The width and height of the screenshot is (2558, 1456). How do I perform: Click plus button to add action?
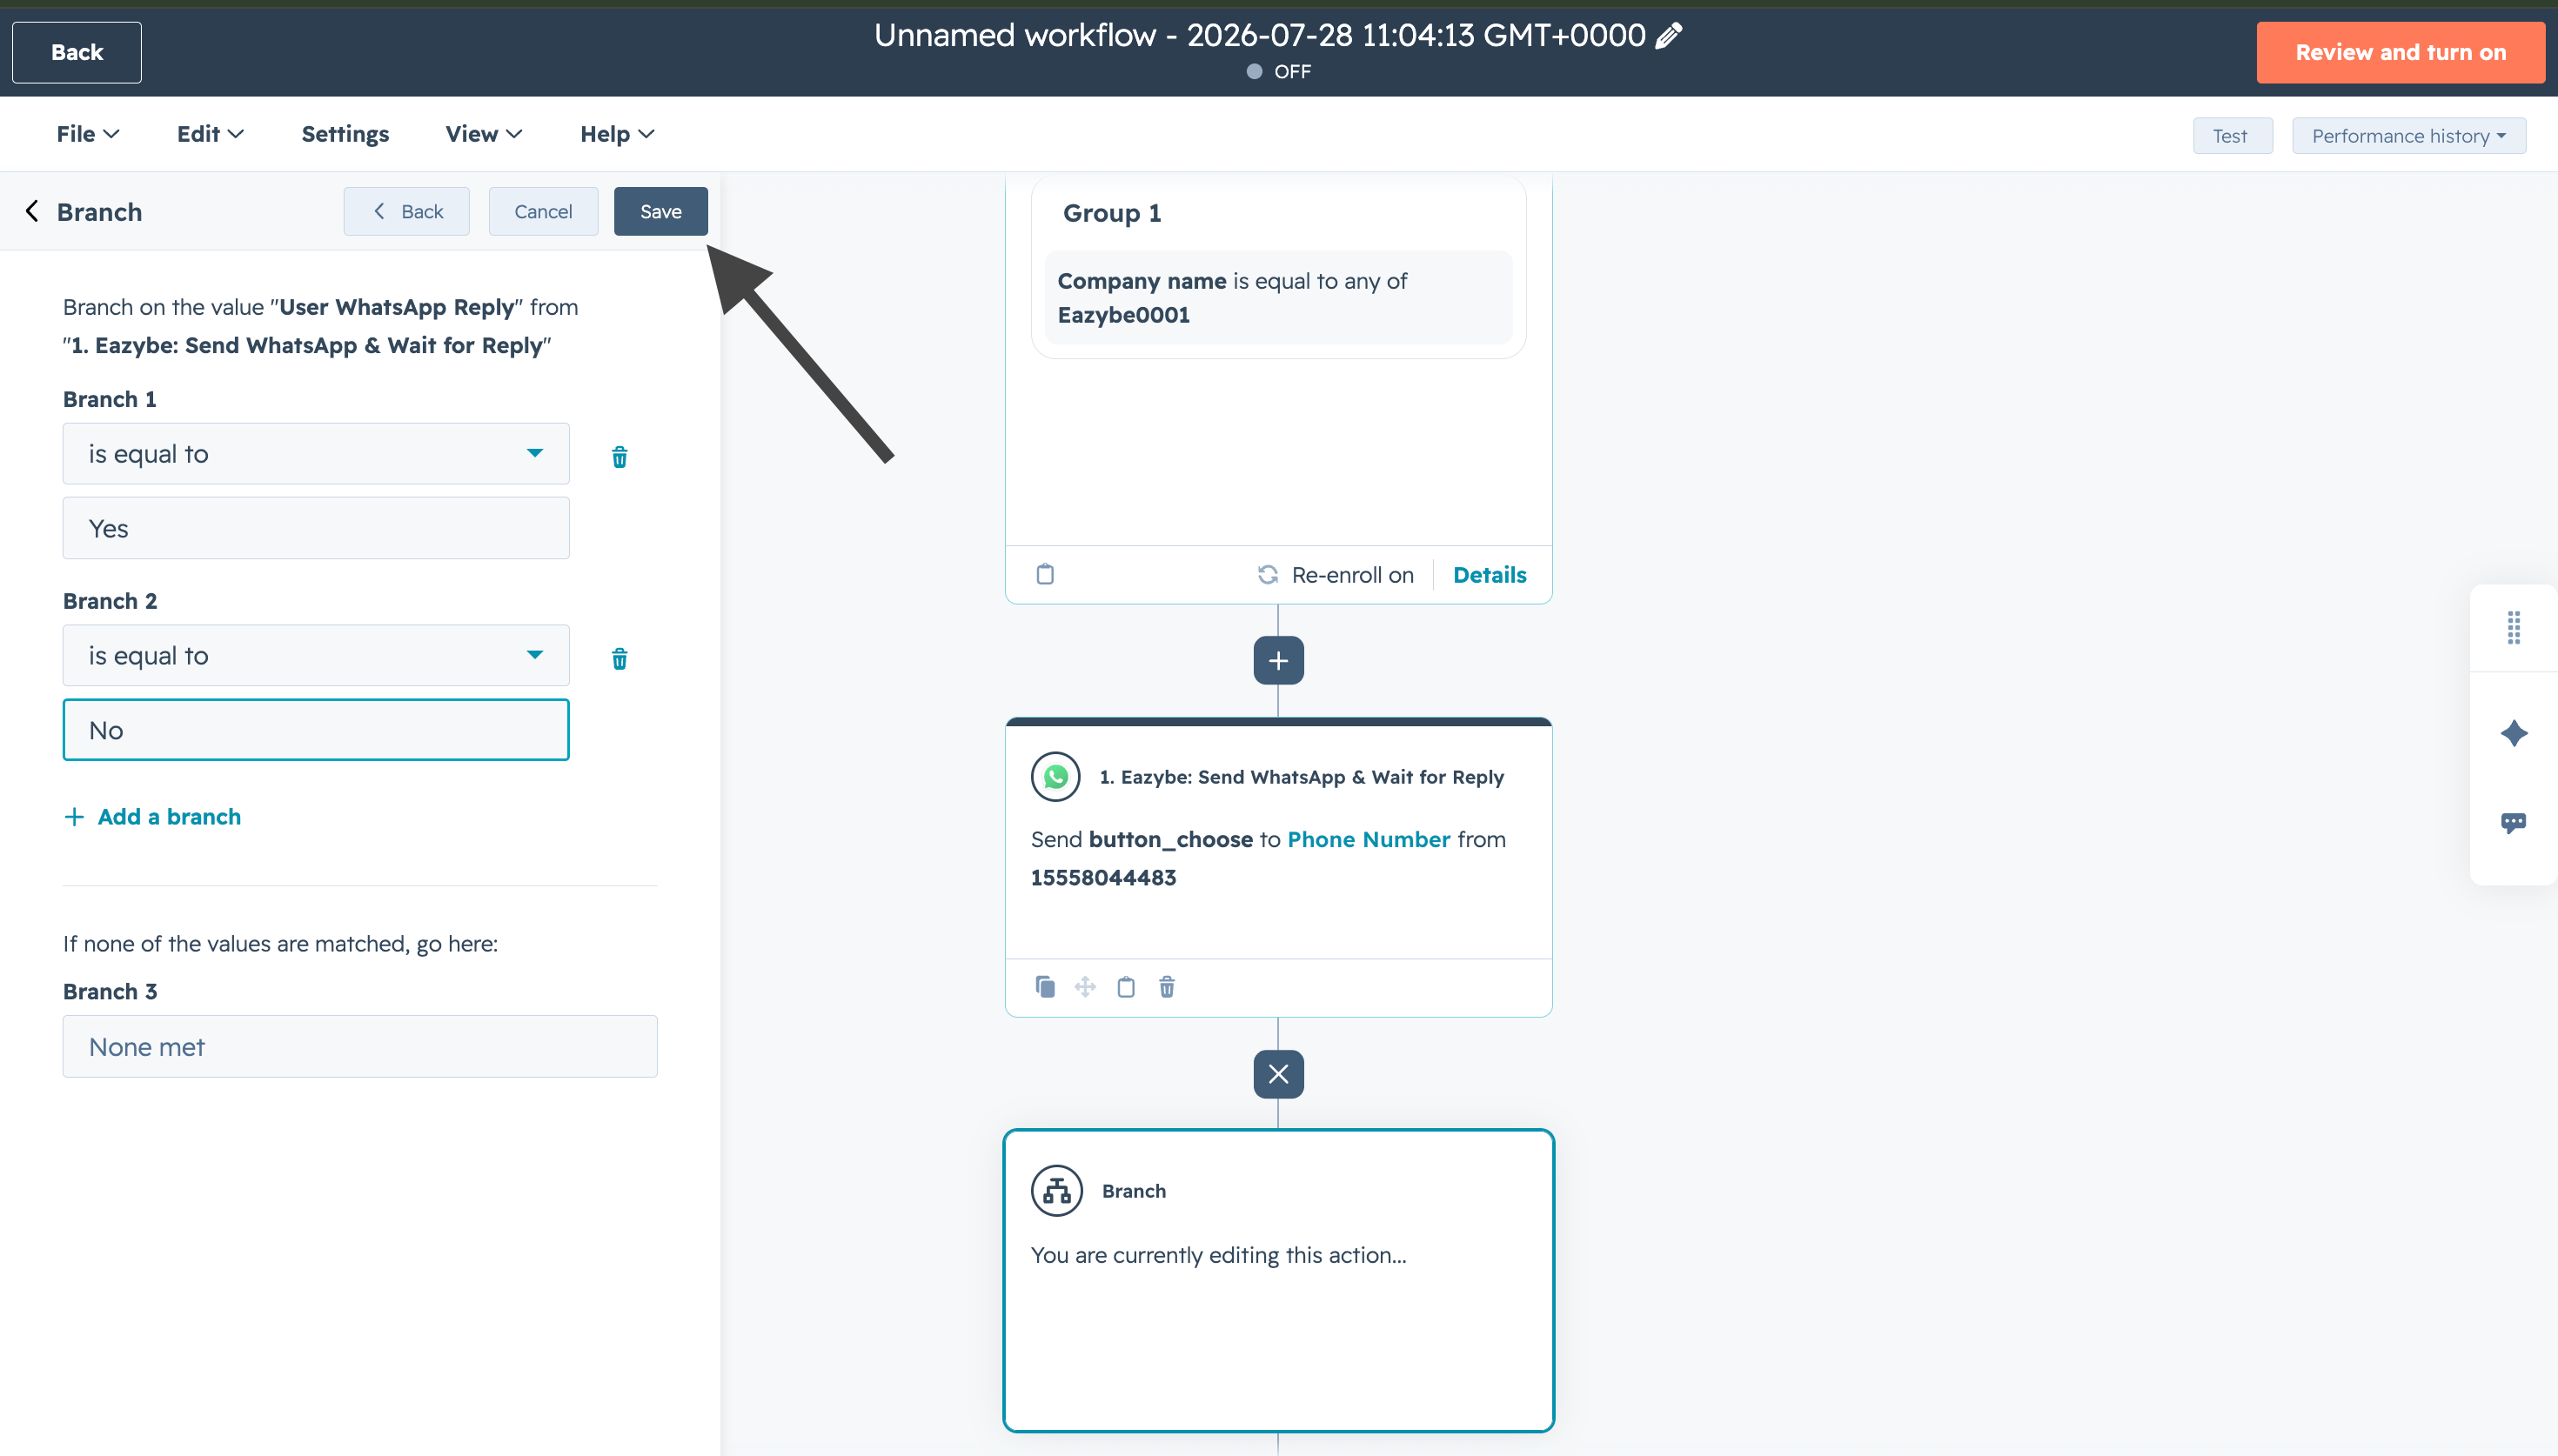1278,660
